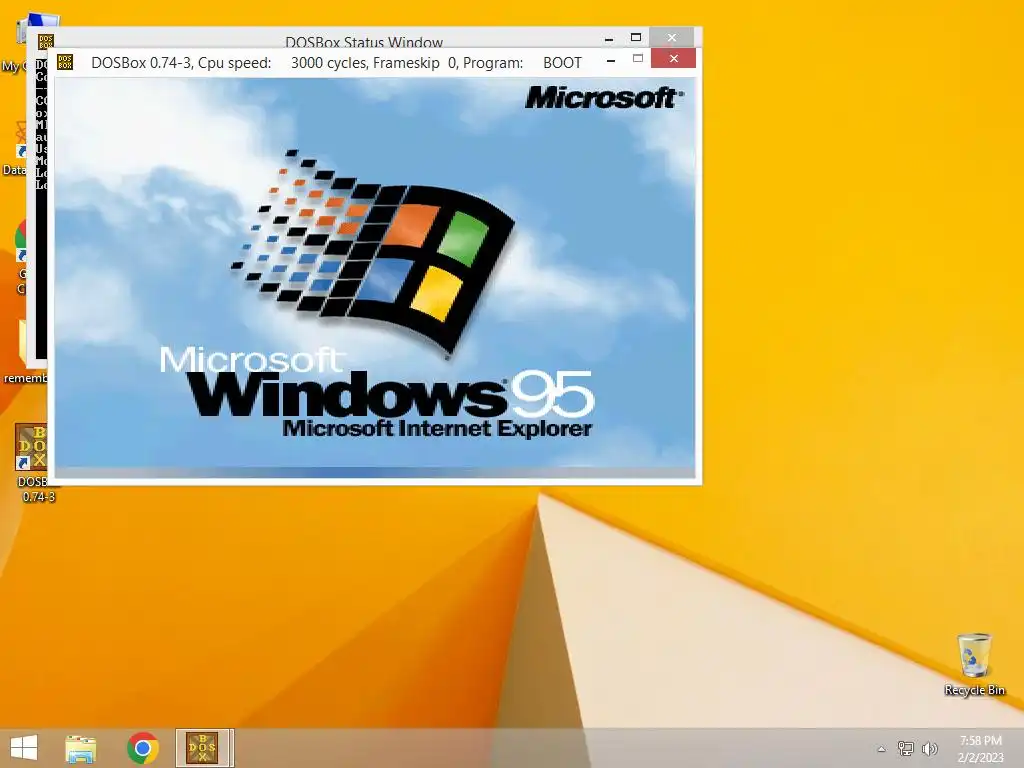The height and width of the screenshot is (768, 1024).
Task: Click the Windows 95 splash screen in DOSBox
Action: (x=375, y=277)
